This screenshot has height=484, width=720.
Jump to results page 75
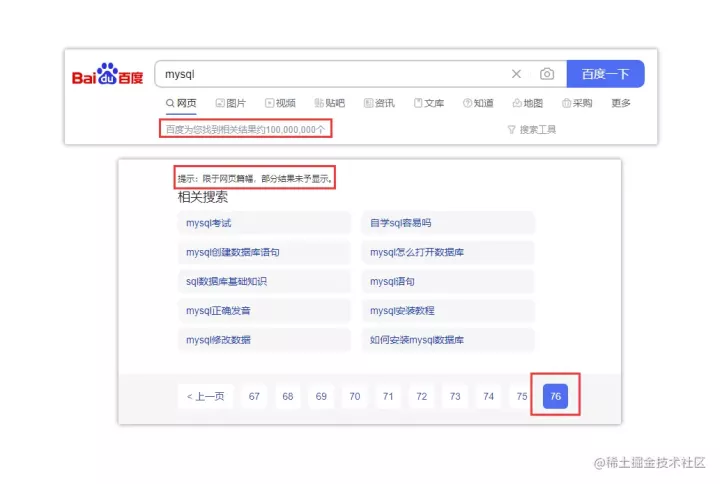pyautogui.click(x=521, y=396)
